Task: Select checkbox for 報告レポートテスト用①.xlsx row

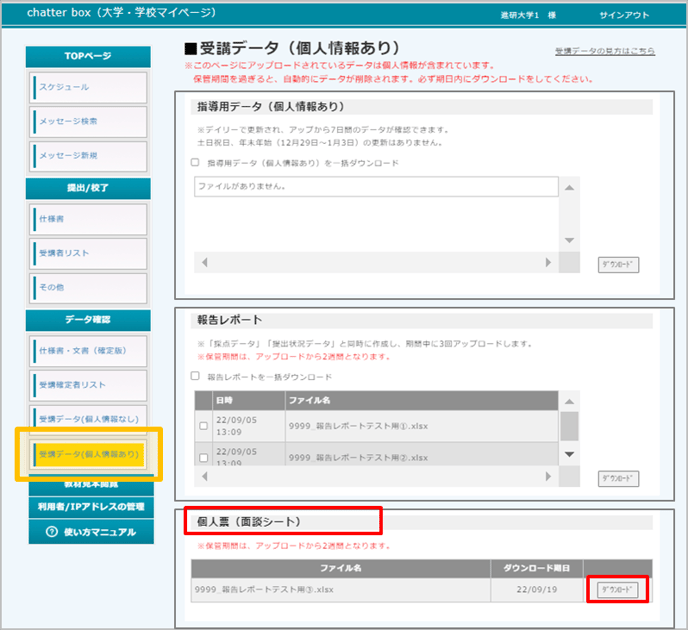Action: pos(205,426)
